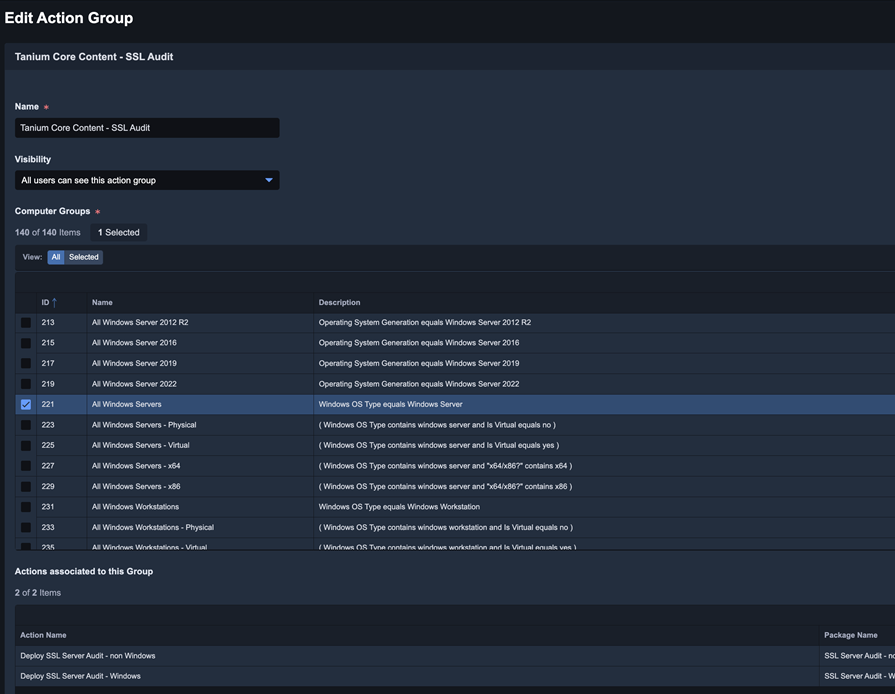Click the ID cell 223

(x=48, y=425)
